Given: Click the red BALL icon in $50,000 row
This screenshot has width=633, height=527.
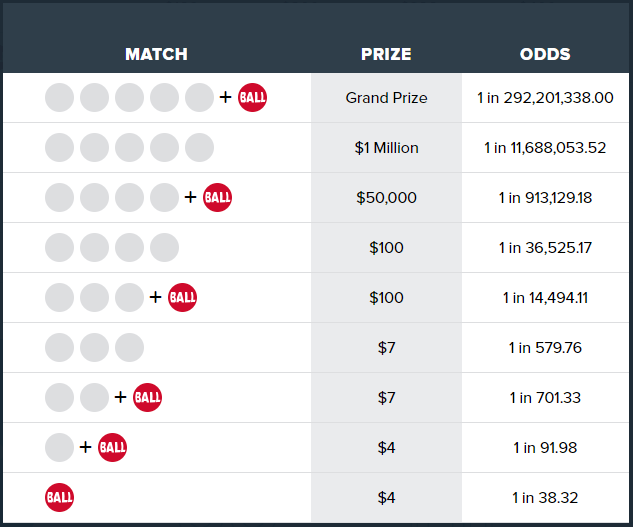Looking at the screenshot, I should [x=217, y=197].
